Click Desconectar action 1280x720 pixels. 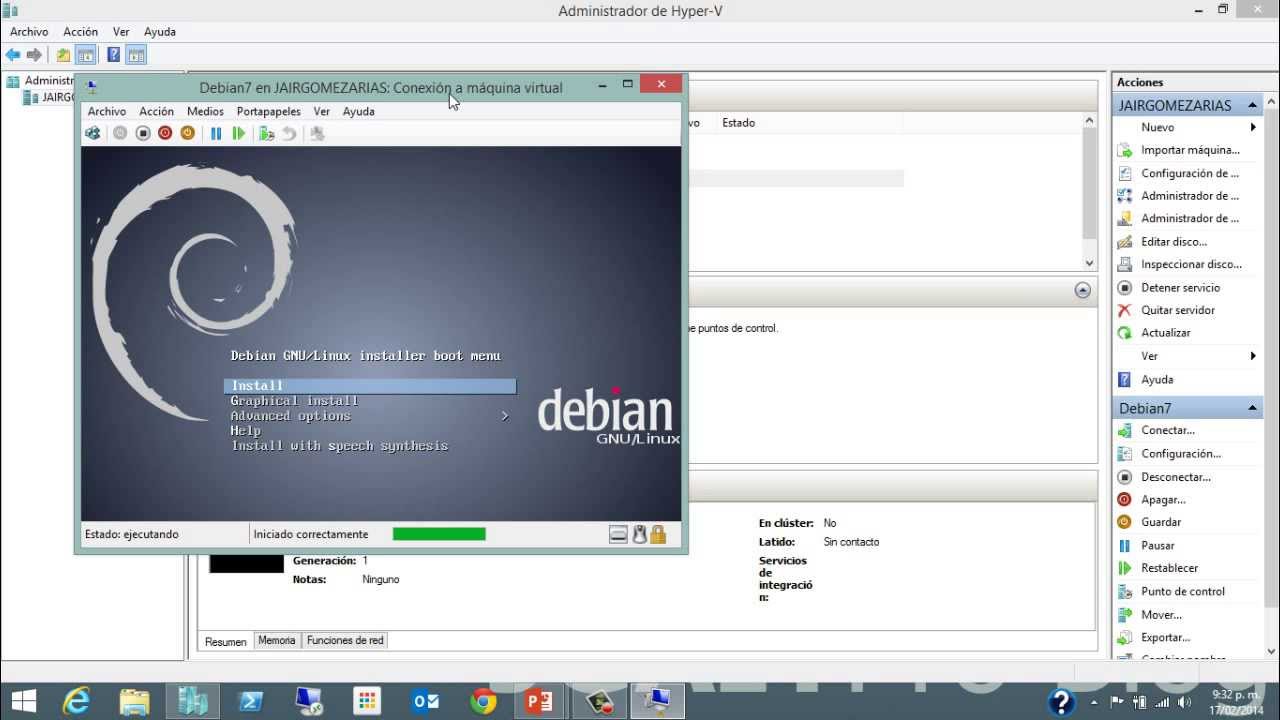pos(1176,477)
